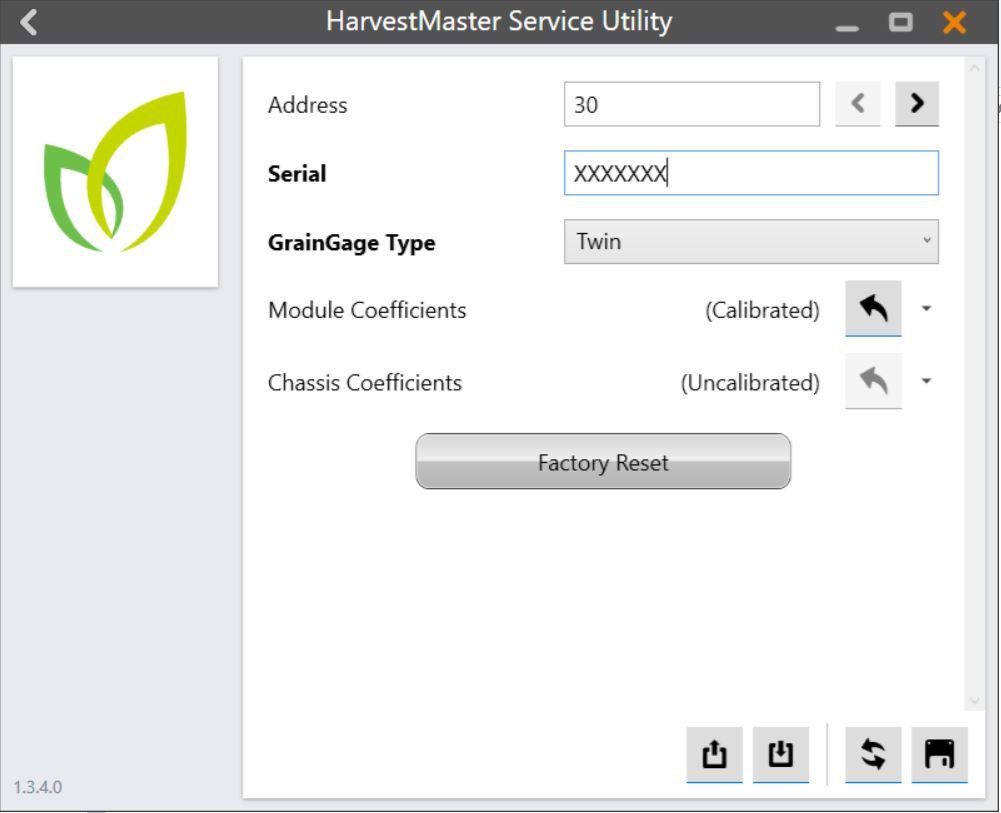1001x813 pixels.
Task: Maximize the Service Utility window
Action: 900,22
